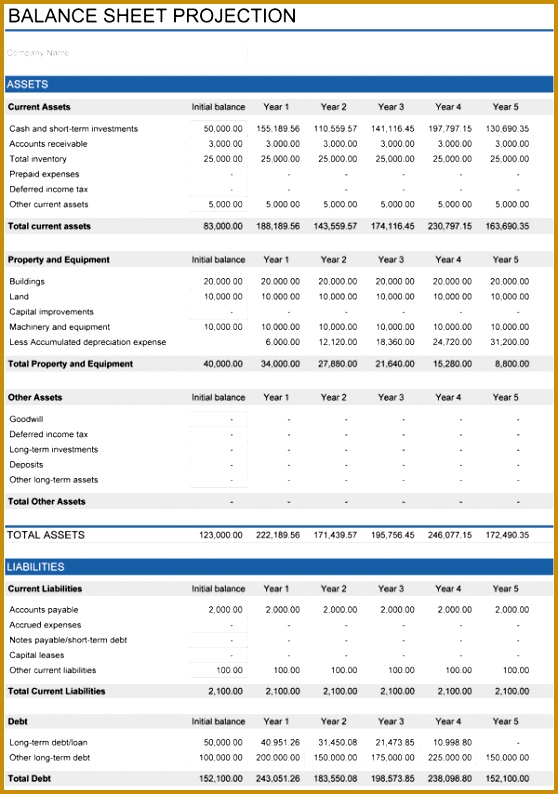Click Other long-term assets row label
558x794 pixels.
(54, 480)
